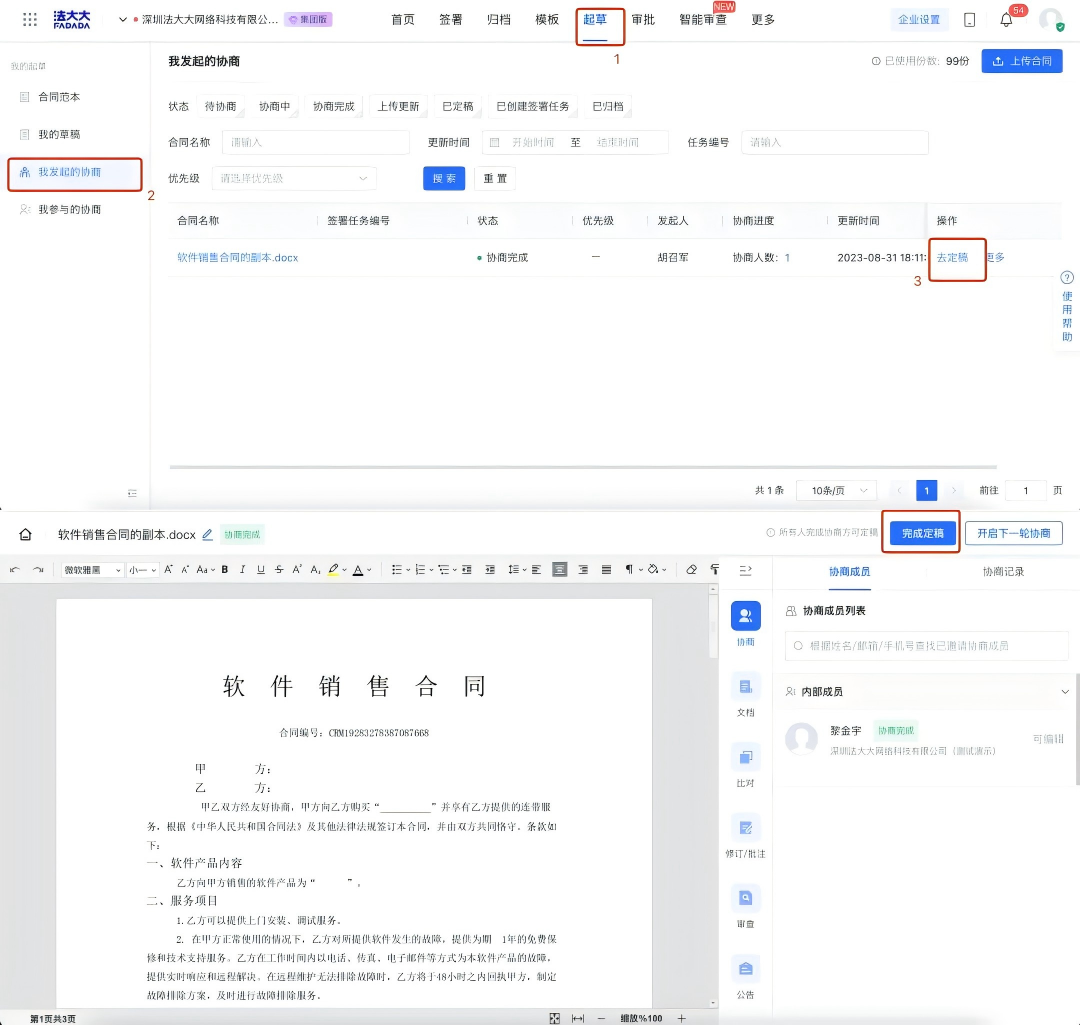Click the eraser clear-formatting icon
Screen dimensions: 1080x1025
click(x=691, y=569)
